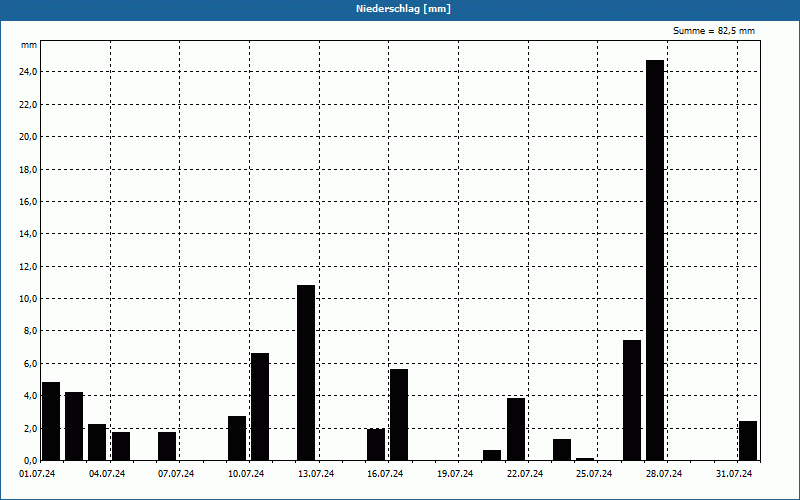Click the date label '01.07.24'

37,474
